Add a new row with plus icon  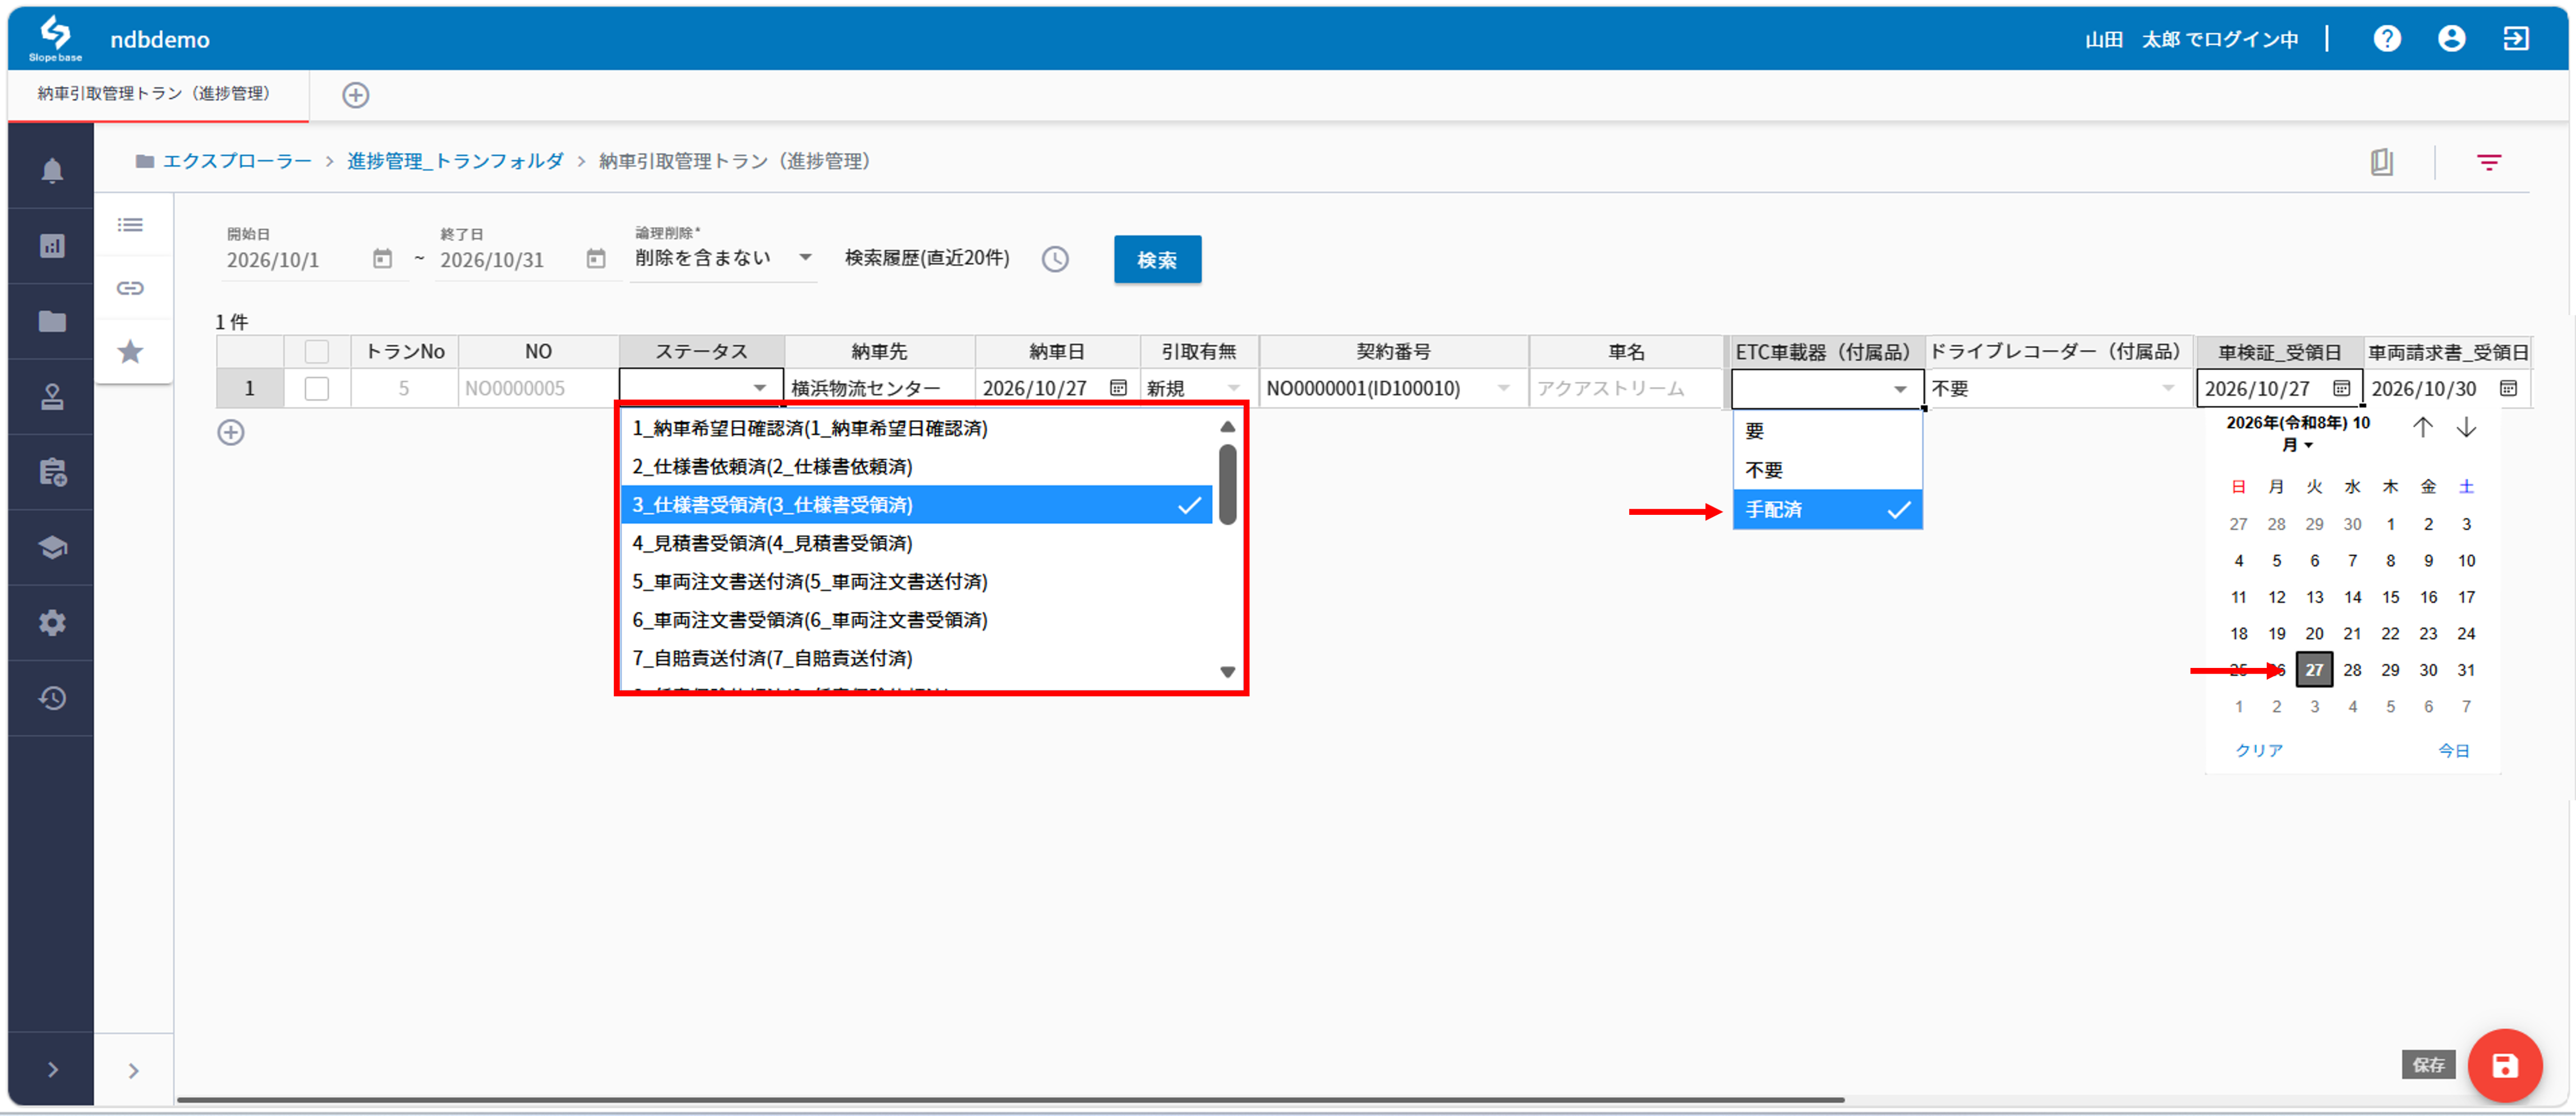pyautogui.click(x=231, y=432)
